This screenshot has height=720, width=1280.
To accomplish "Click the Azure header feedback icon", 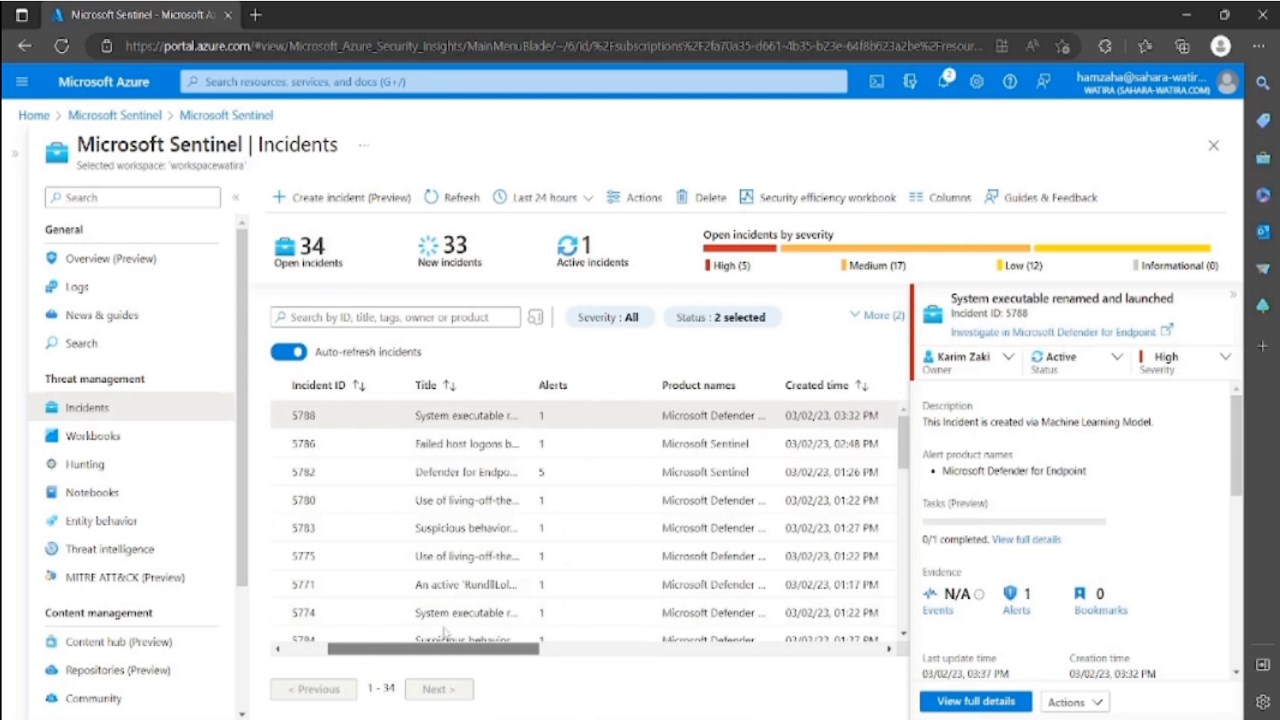I will click(x=1043, y=82).
